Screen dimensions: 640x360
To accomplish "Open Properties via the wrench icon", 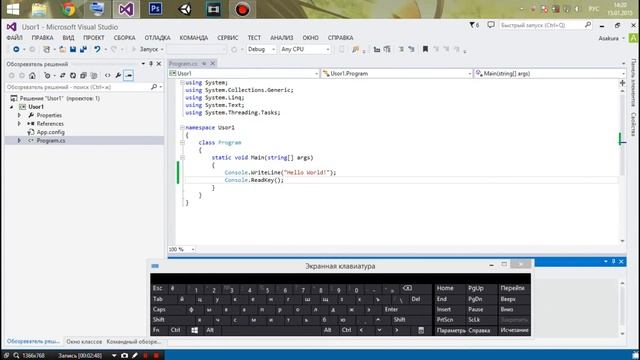I will click(x=118, y=76).
